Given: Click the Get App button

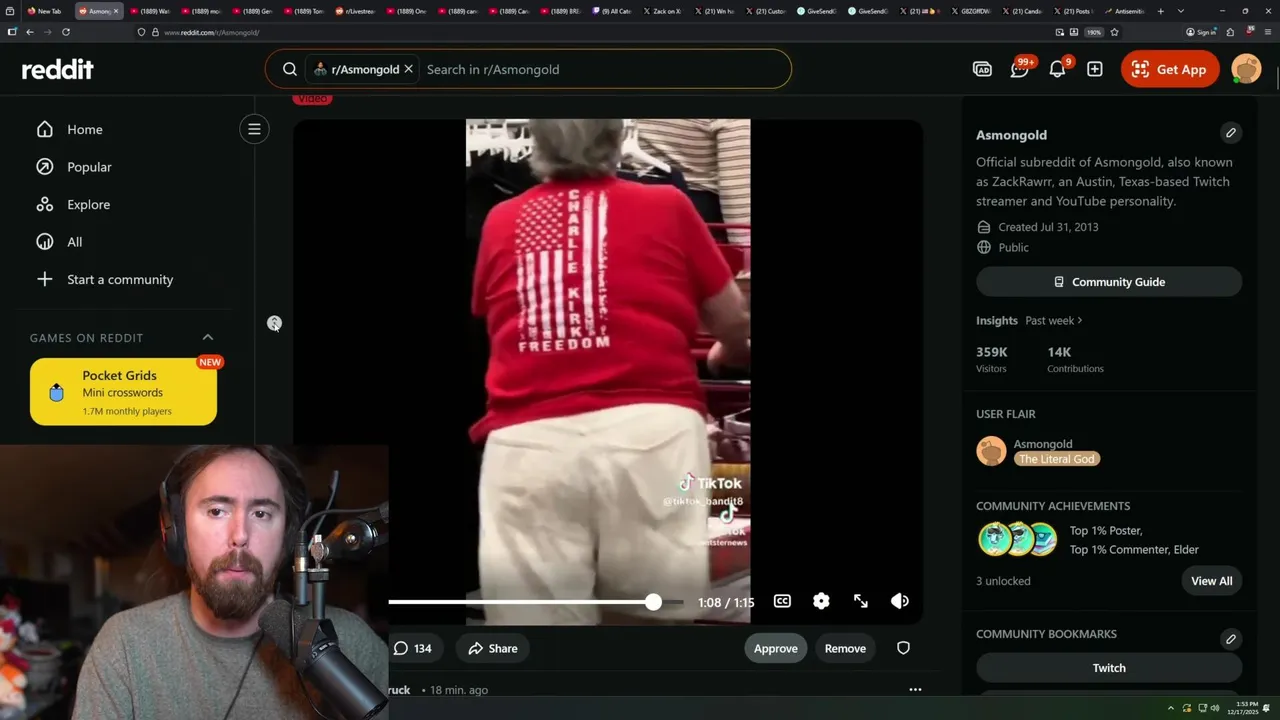Looking at the screenshot, I should click(1170, 69).
